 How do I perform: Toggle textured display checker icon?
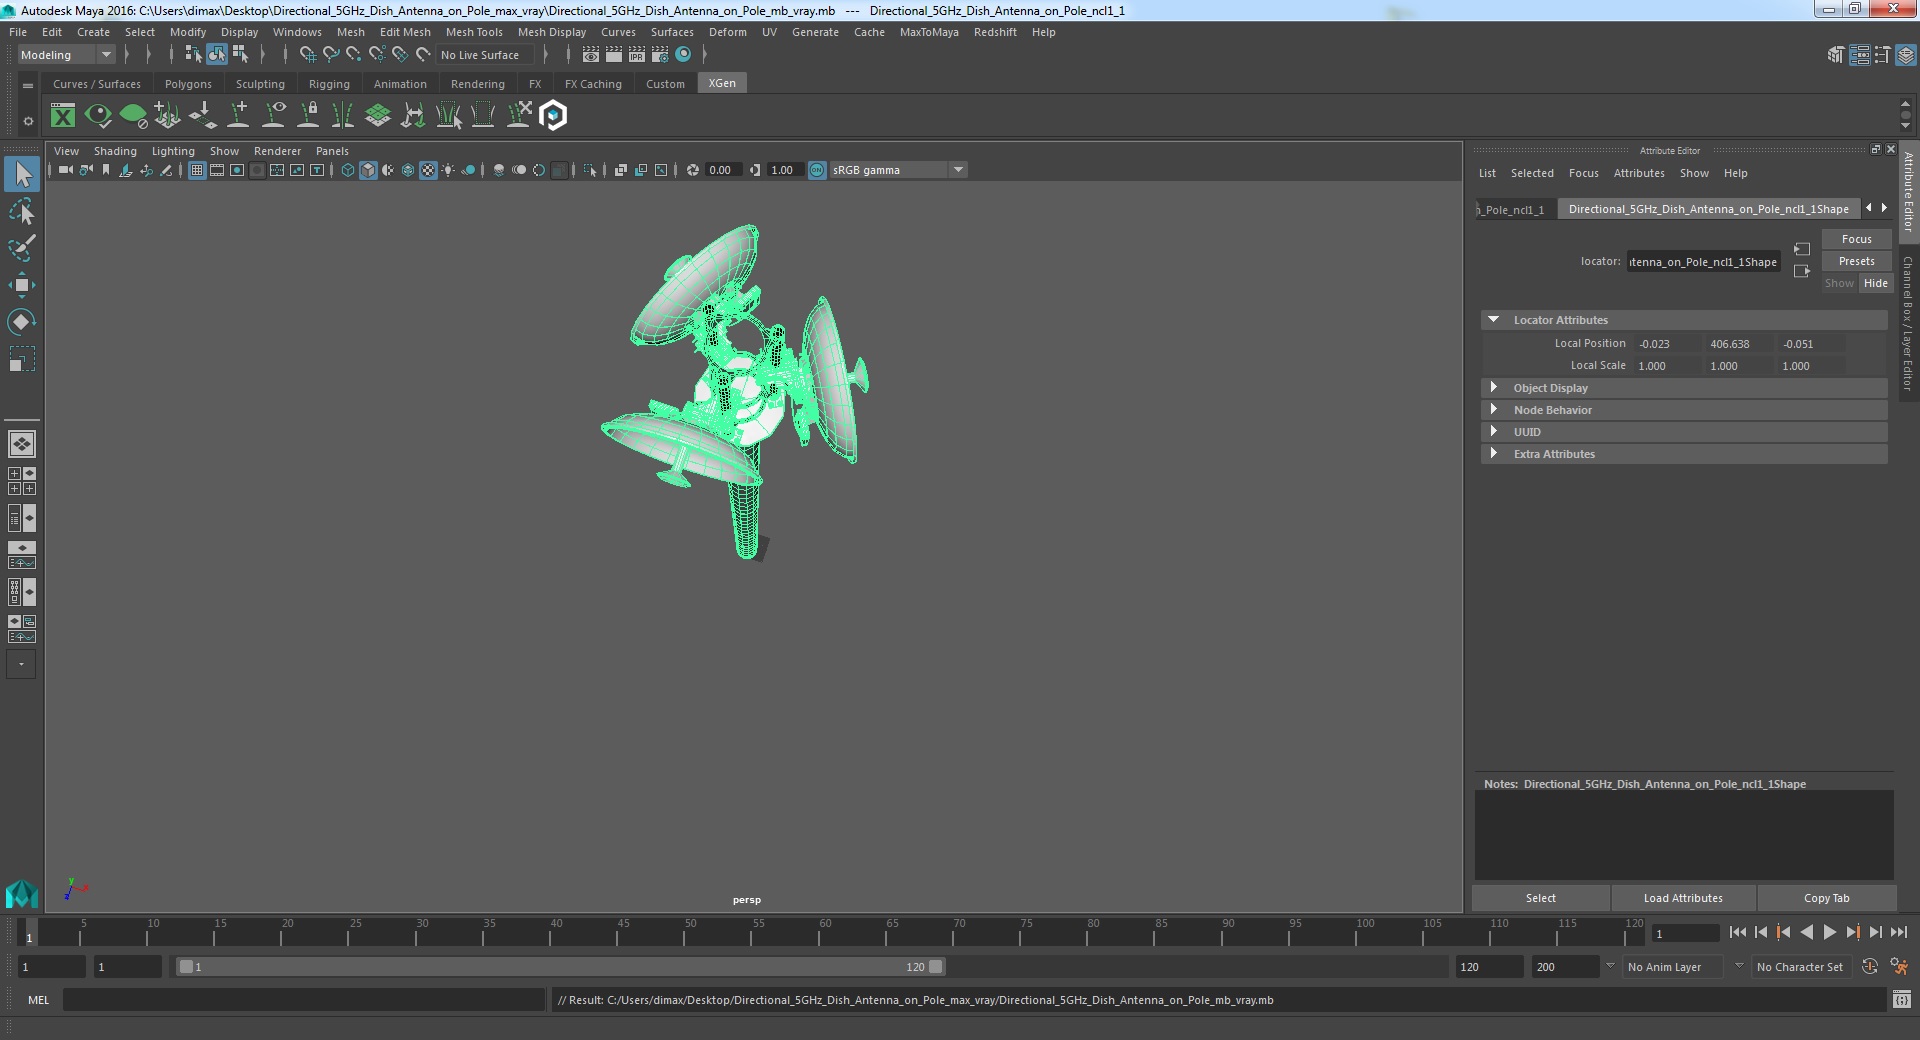click(428, 170)
